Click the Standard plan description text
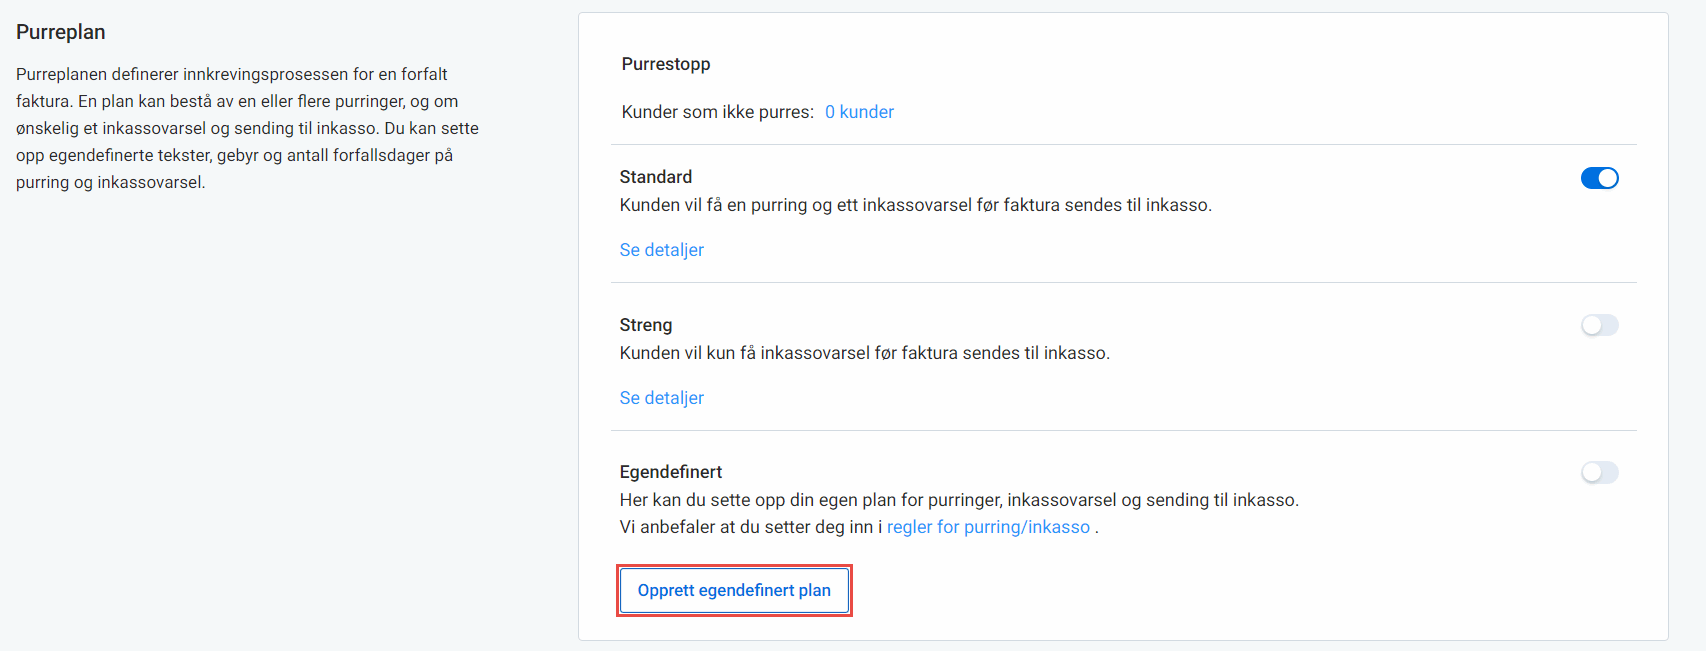 (916, 205)
